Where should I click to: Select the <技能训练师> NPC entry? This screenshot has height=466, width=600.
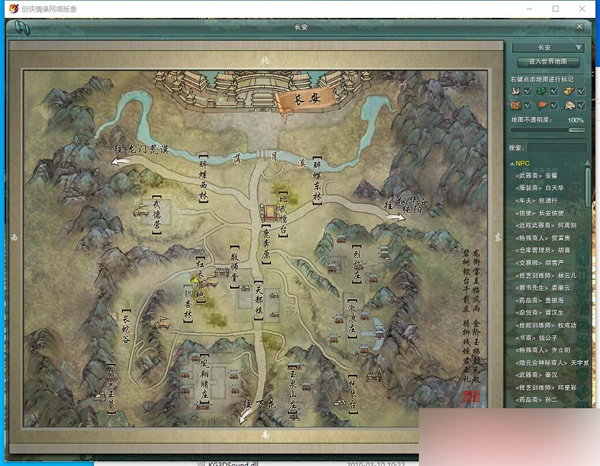tap(546, 325)
